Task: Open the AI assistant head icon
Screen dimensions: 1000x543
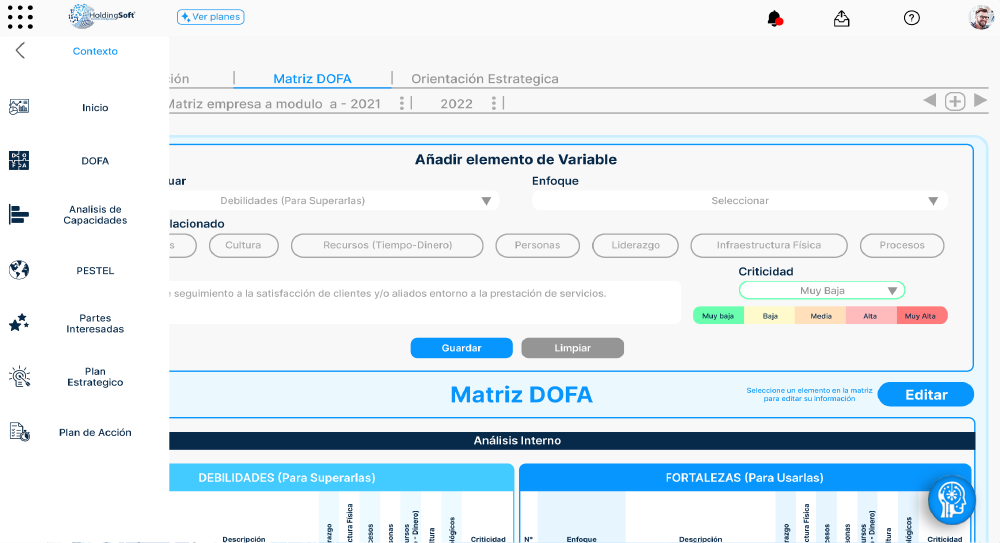Action: pos(952,500)
